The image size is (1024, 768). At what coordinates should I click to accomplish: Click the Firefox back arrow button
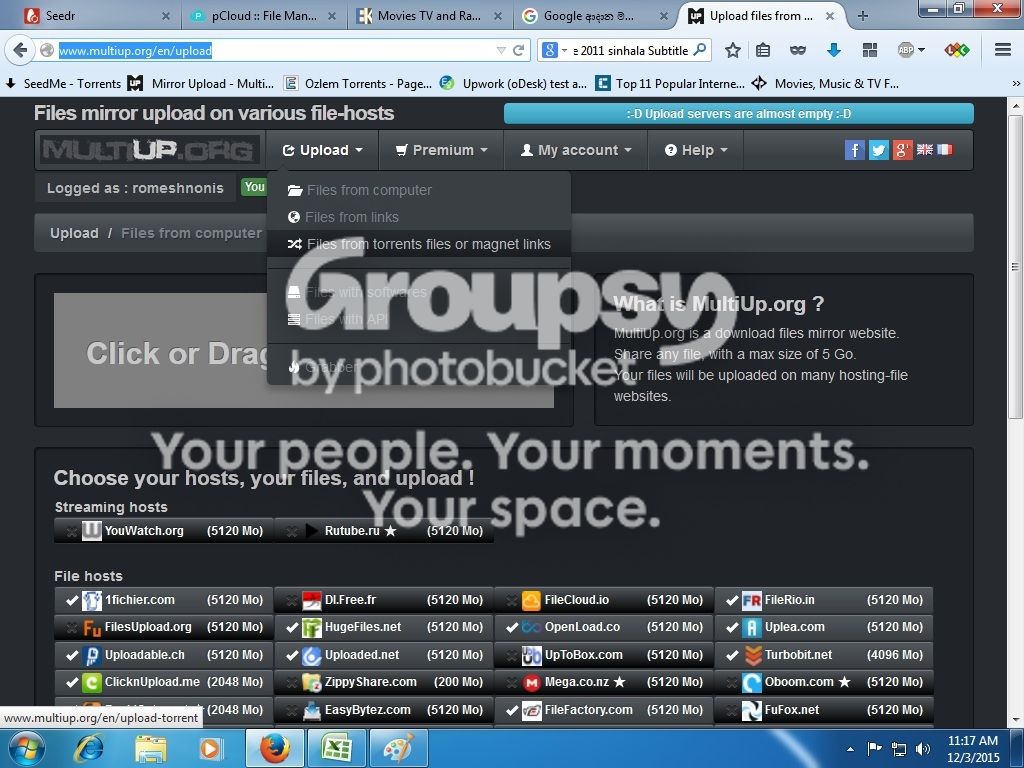[x=20, y=50]
